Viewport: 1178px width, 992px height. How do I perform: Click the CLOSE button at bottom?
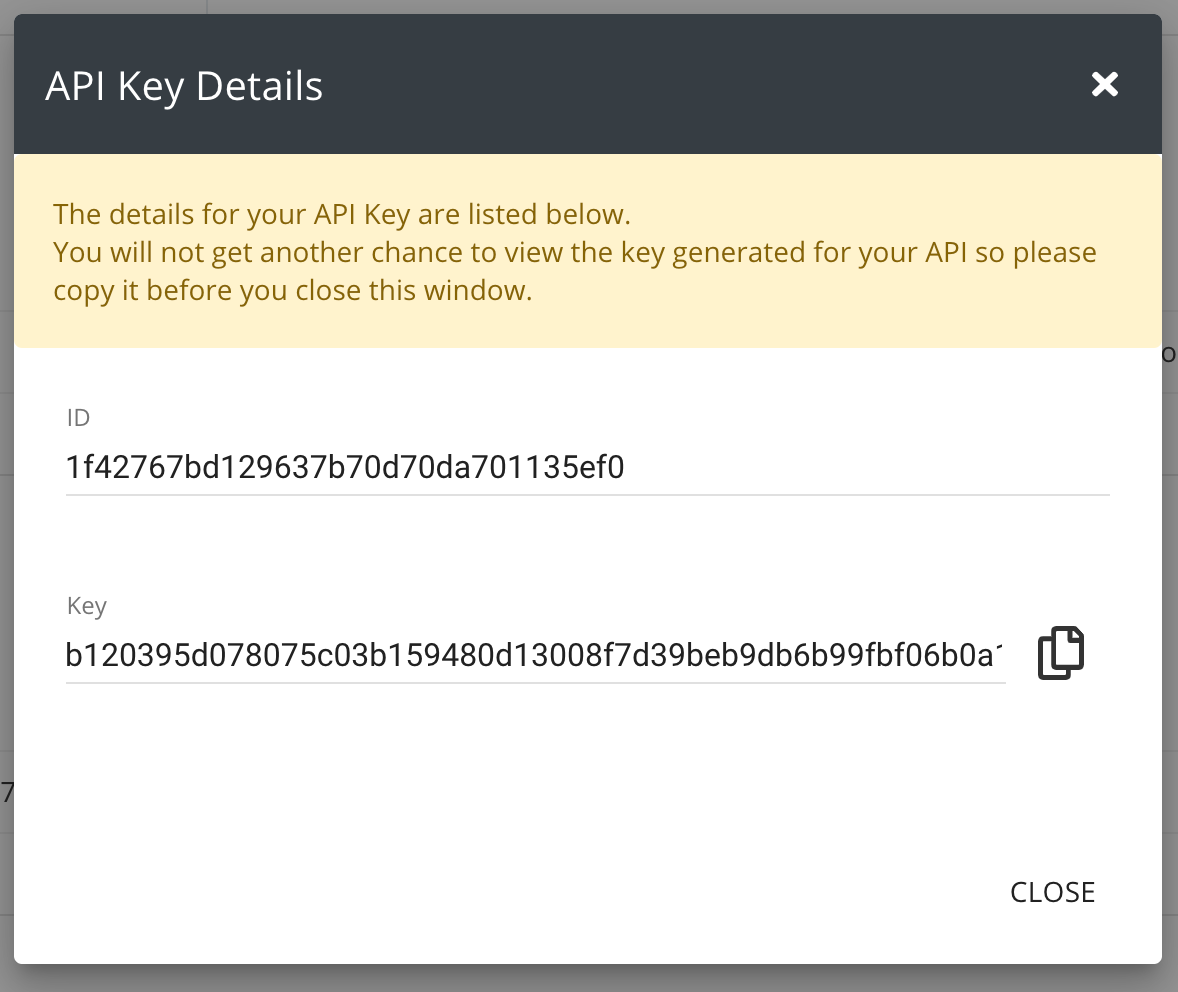pos(1052,892)
